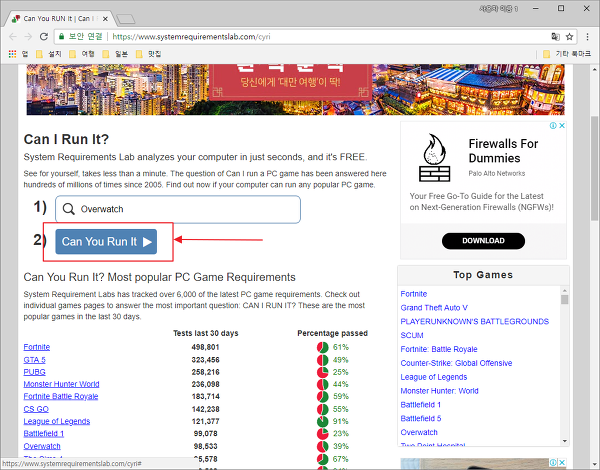Select Counter-Strike: Global Offensive in Top Games

coord(456,363)
